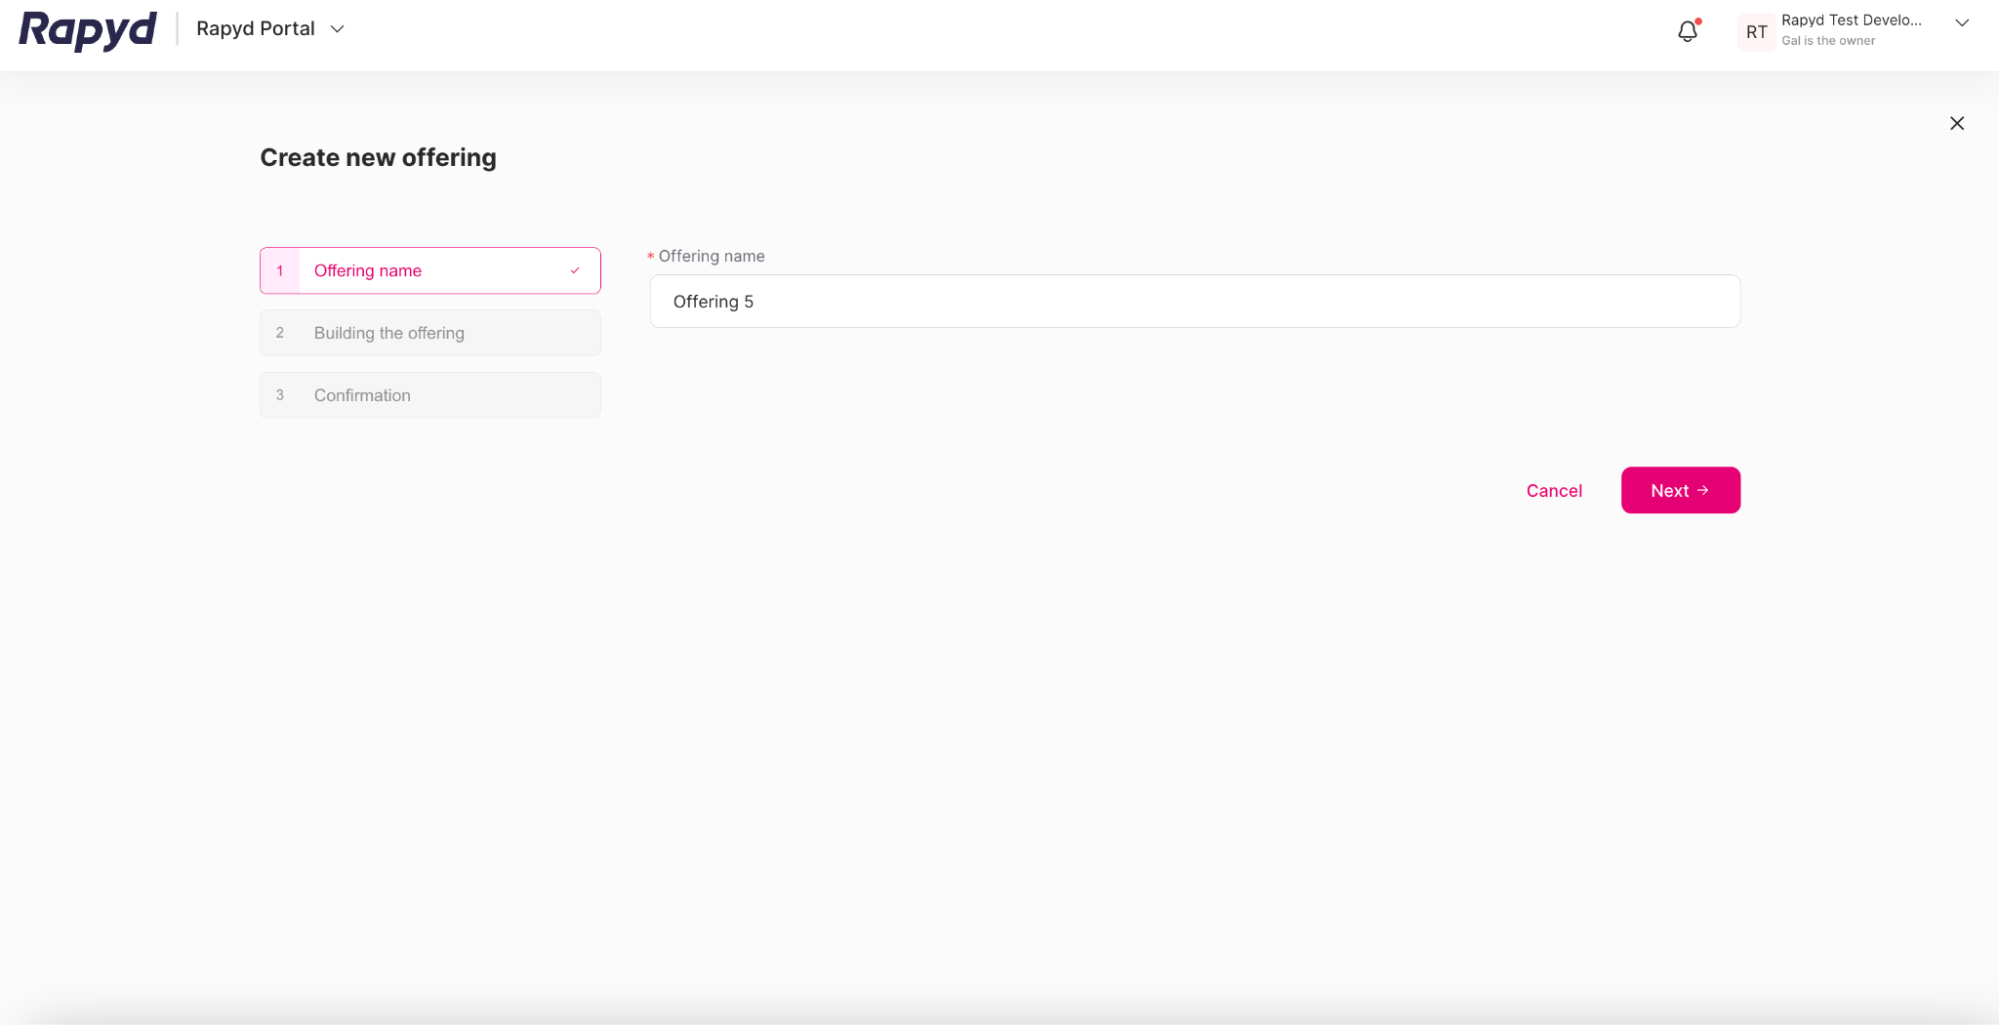Switch to the Building the offering step
The width and height of the screenshot is (1999, 1025).
(x=389, y=333)
